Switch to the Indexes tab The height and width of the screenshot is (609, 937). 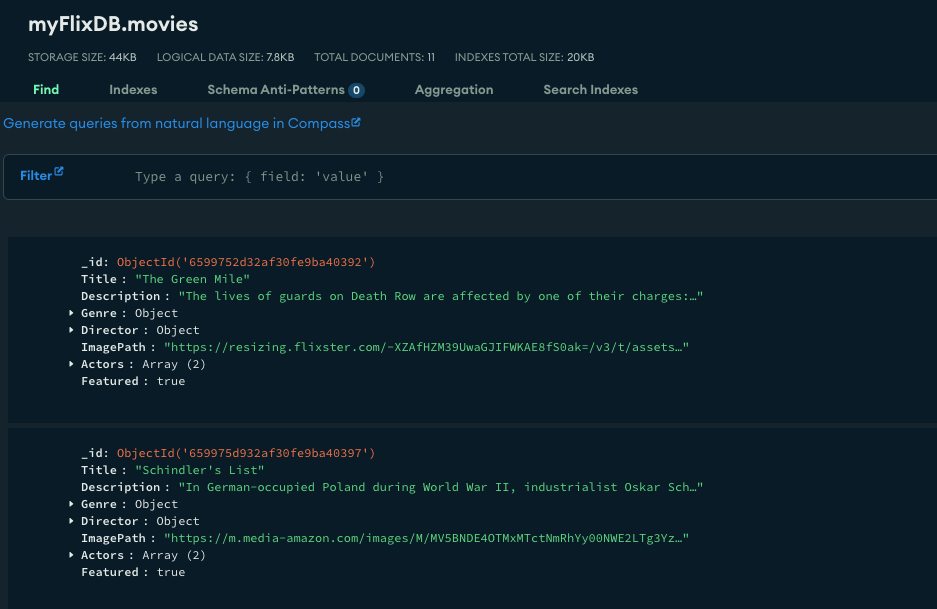(132, 89)
